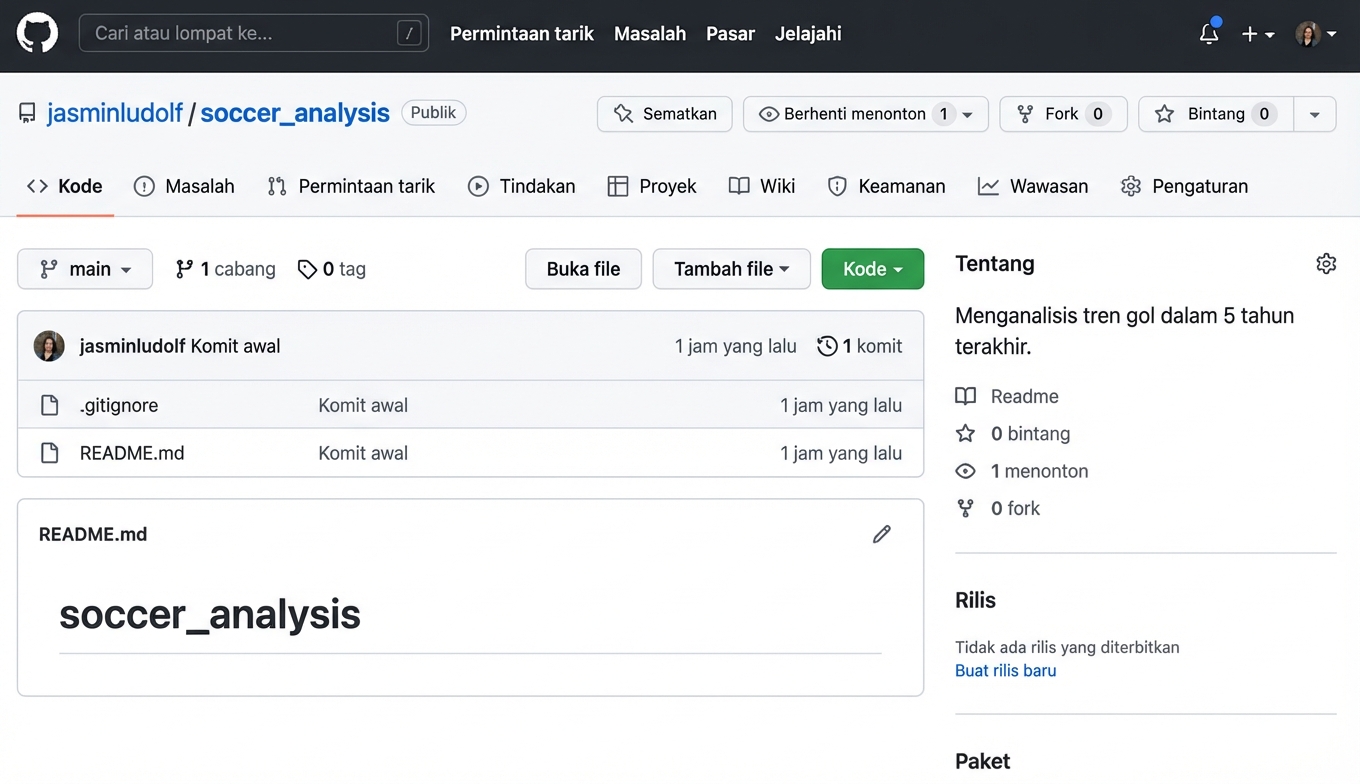Image resolution: width=1360 pixels, height=784 pixels.
Task: Open Pasar in the top navigation
Action: point(730,34)
